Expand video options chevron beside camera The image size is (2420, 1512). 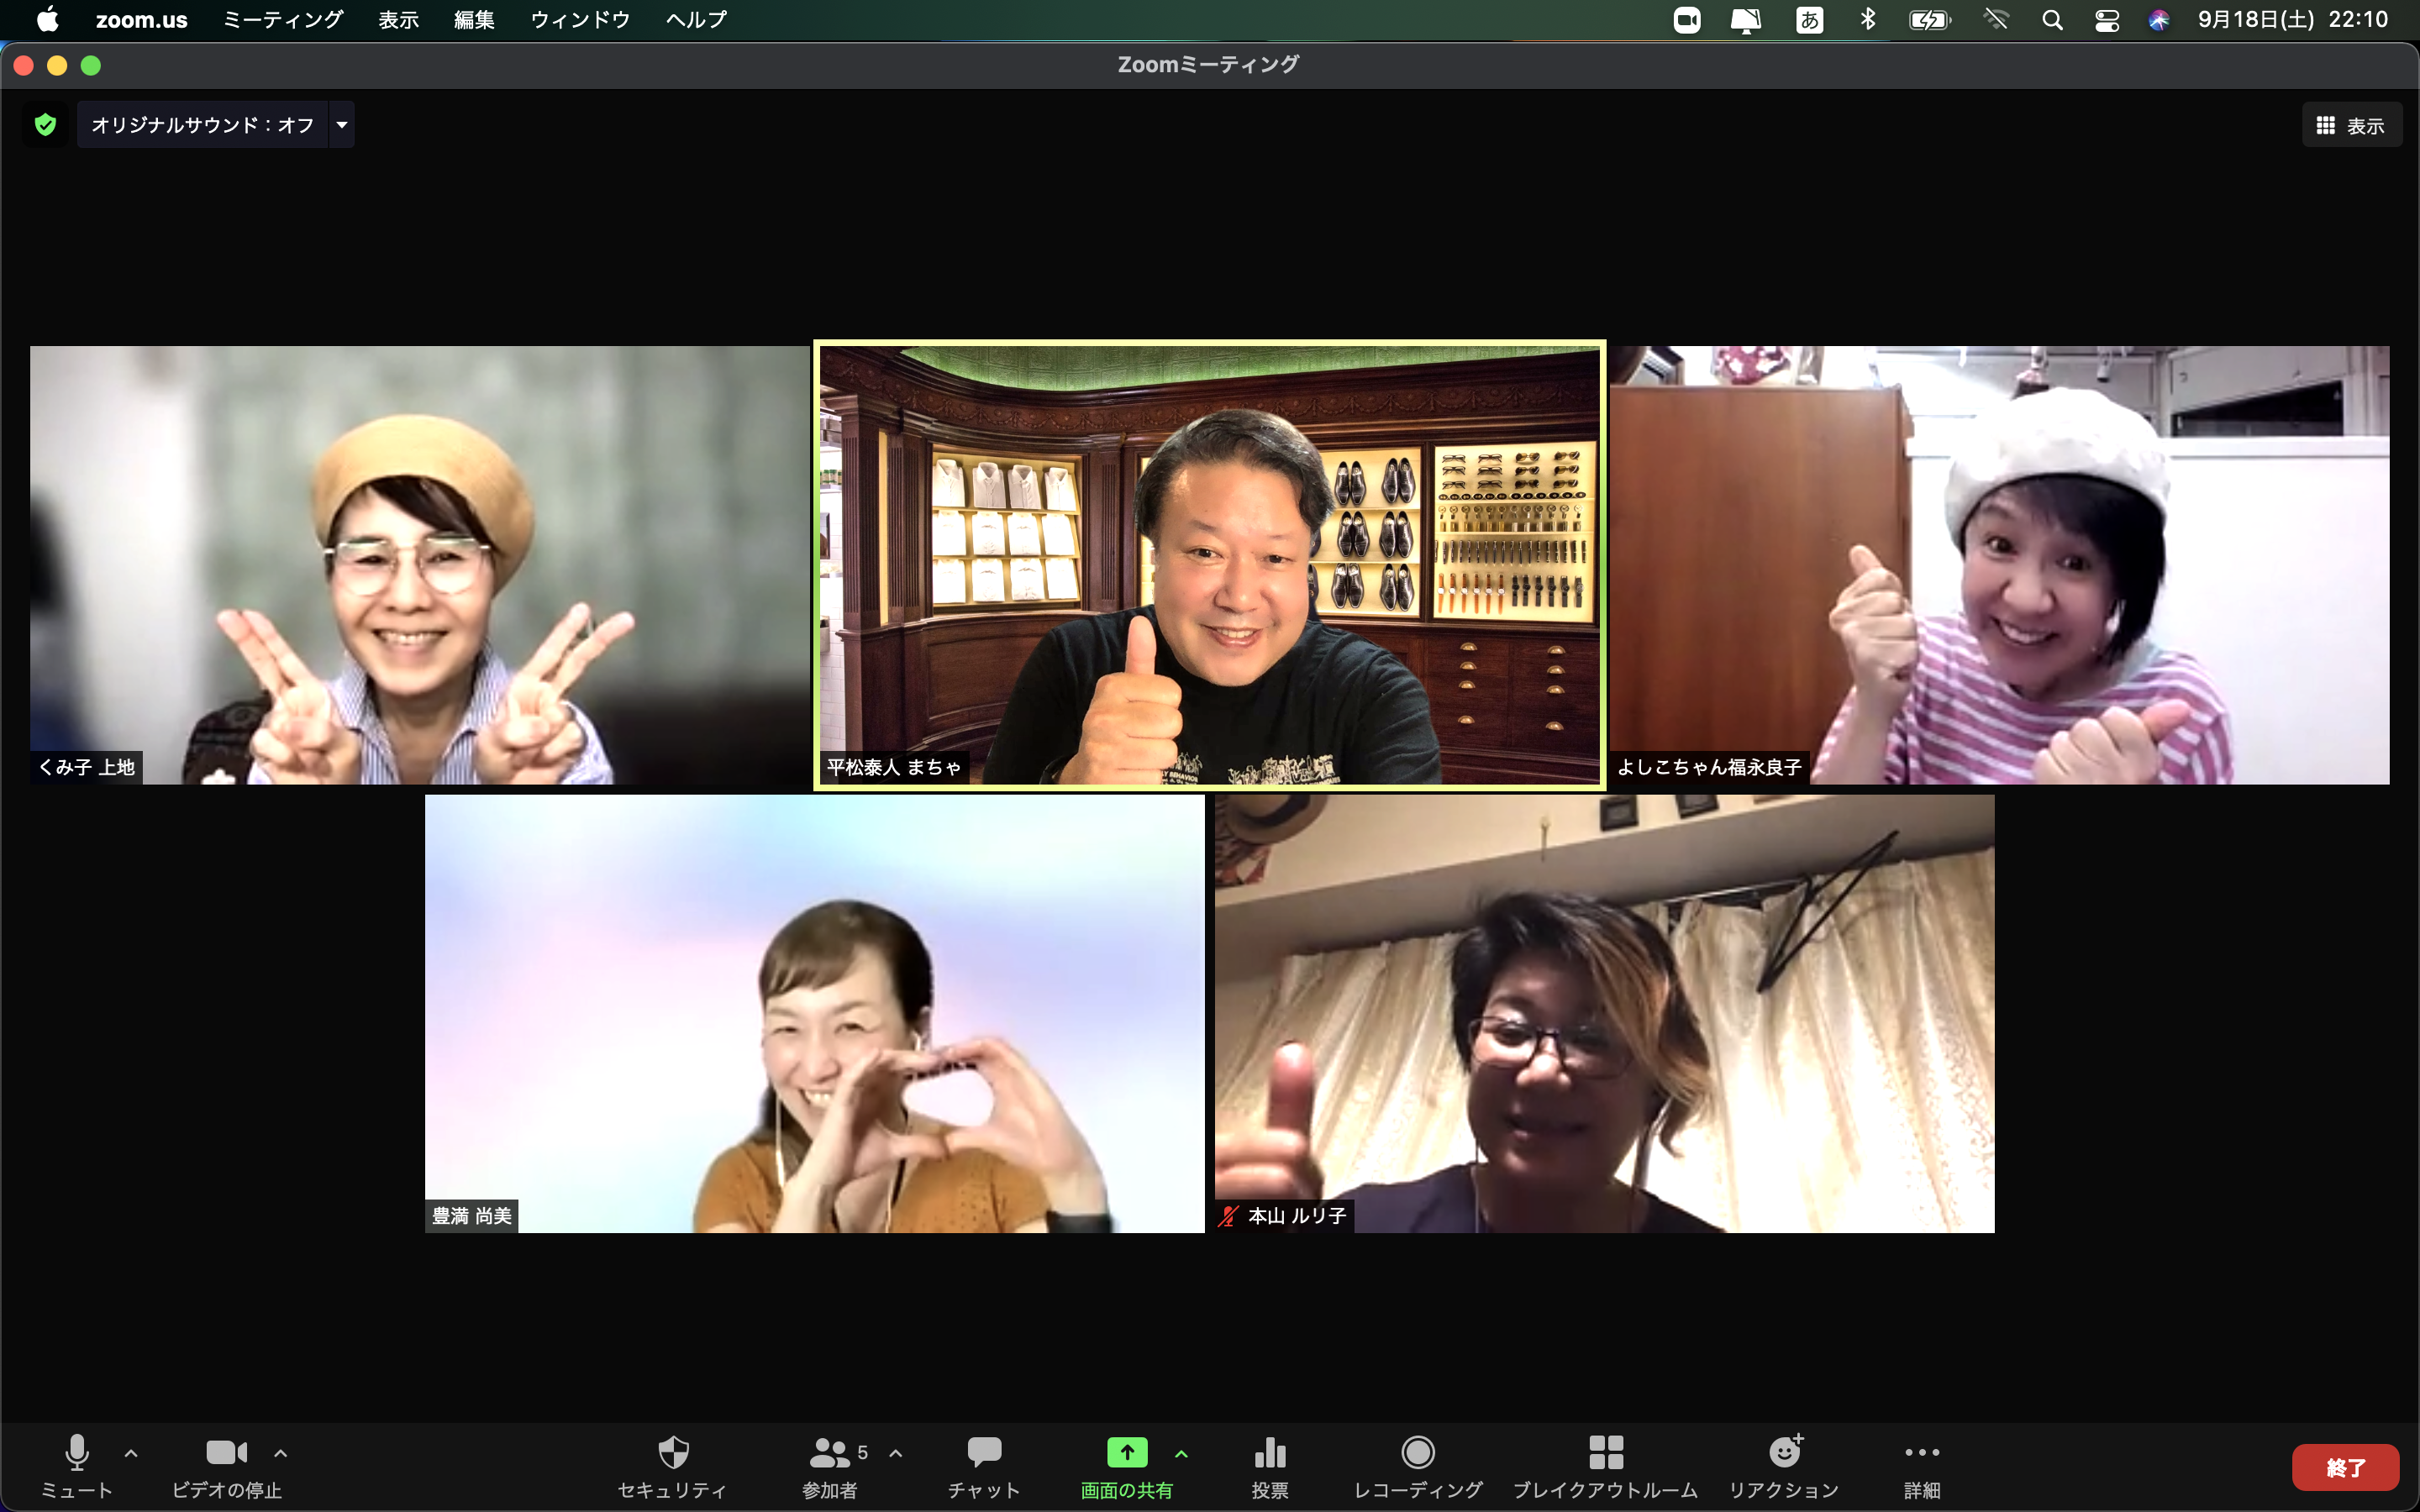point(281,1453)
